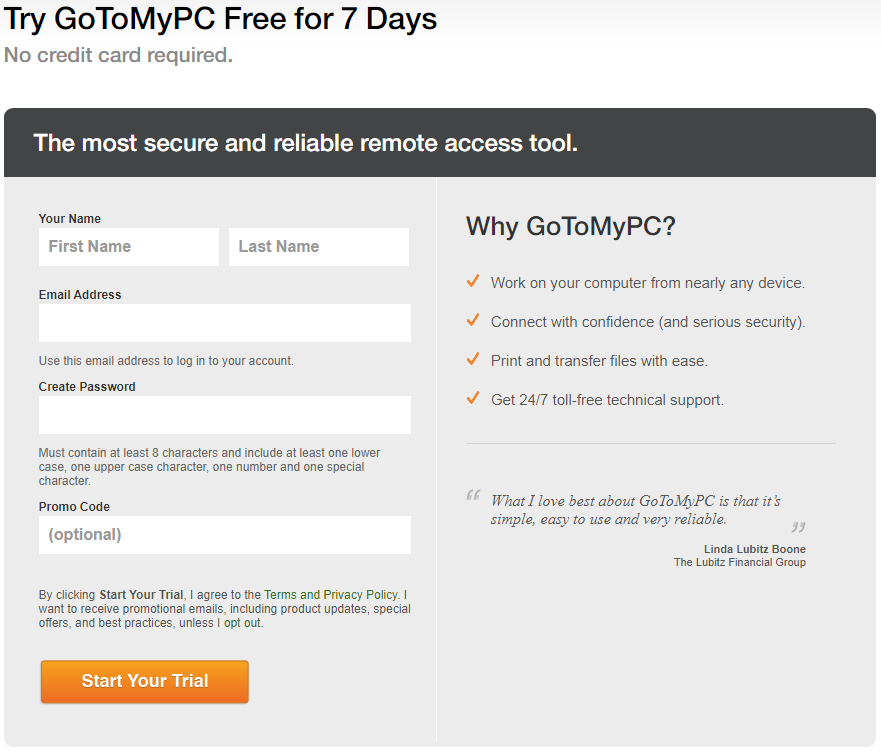Click the Linda Lubitz Boone testimonial name

(755, 549)
